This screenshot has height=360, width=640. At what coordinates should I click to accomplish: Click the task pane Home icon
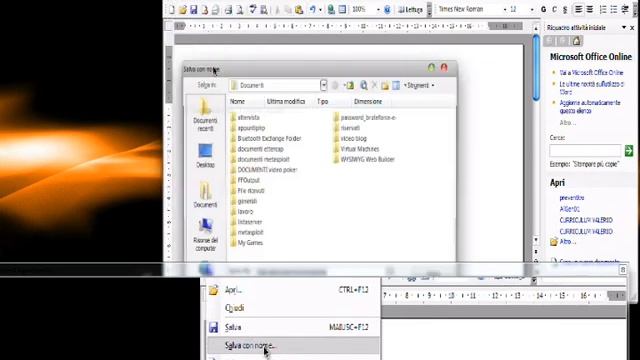[x=576, y=41]
